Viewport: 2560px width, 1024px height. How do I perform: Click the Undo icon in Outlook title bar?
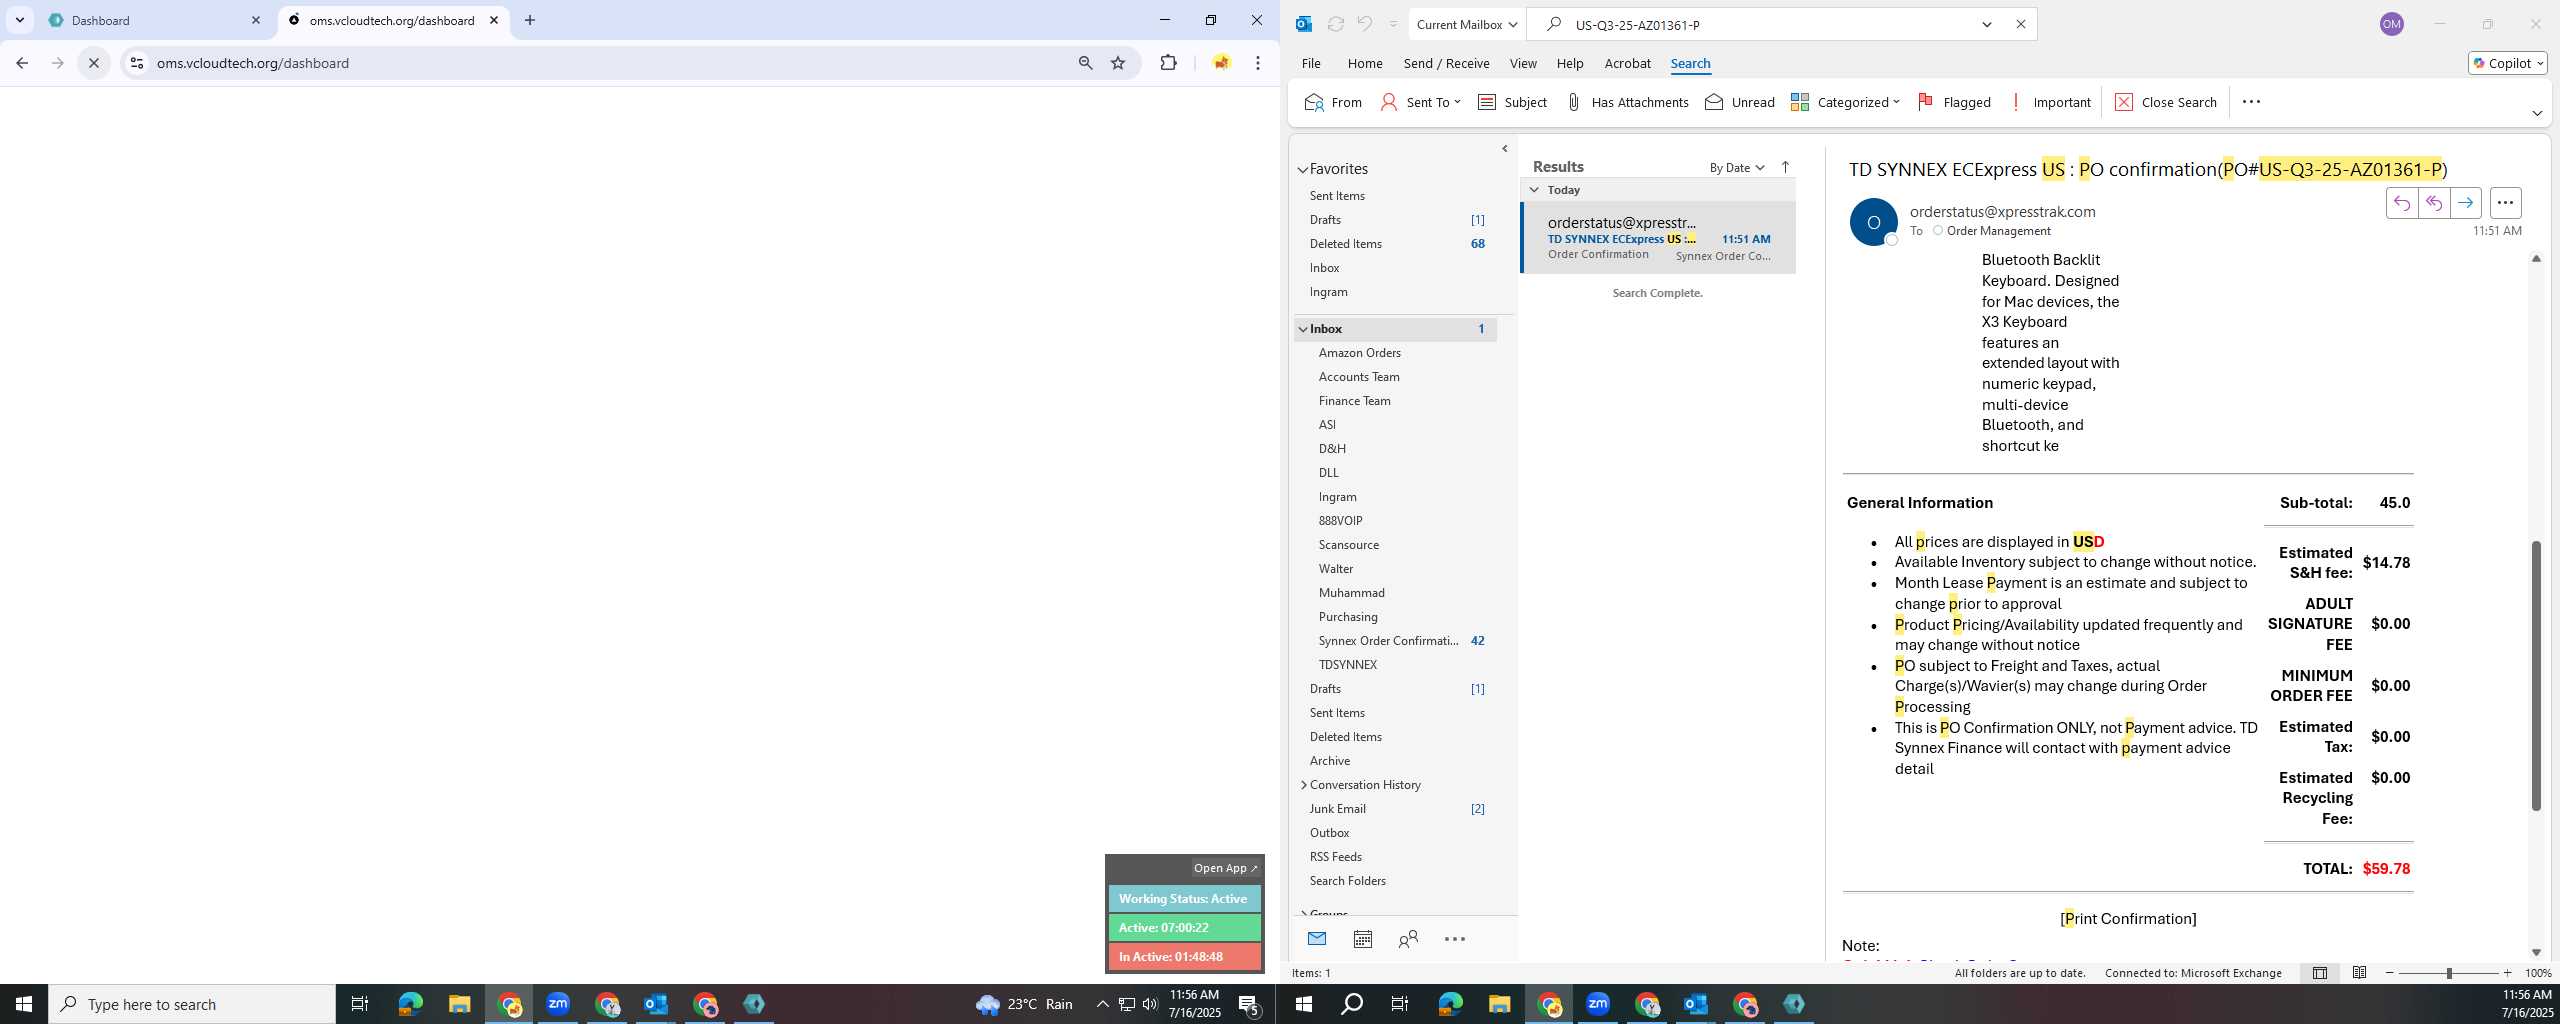[x=1364, y=24]
